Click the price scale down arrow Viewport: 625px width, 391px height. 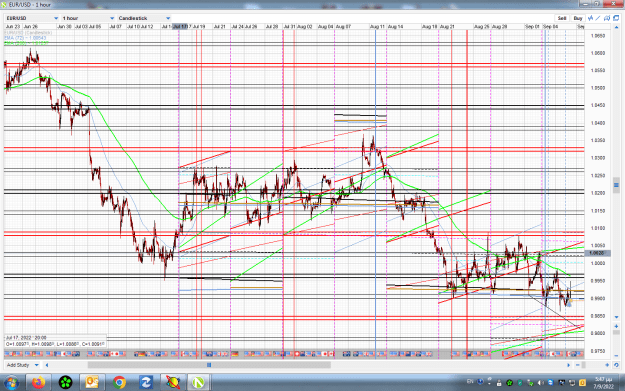(x=616, y=317)
